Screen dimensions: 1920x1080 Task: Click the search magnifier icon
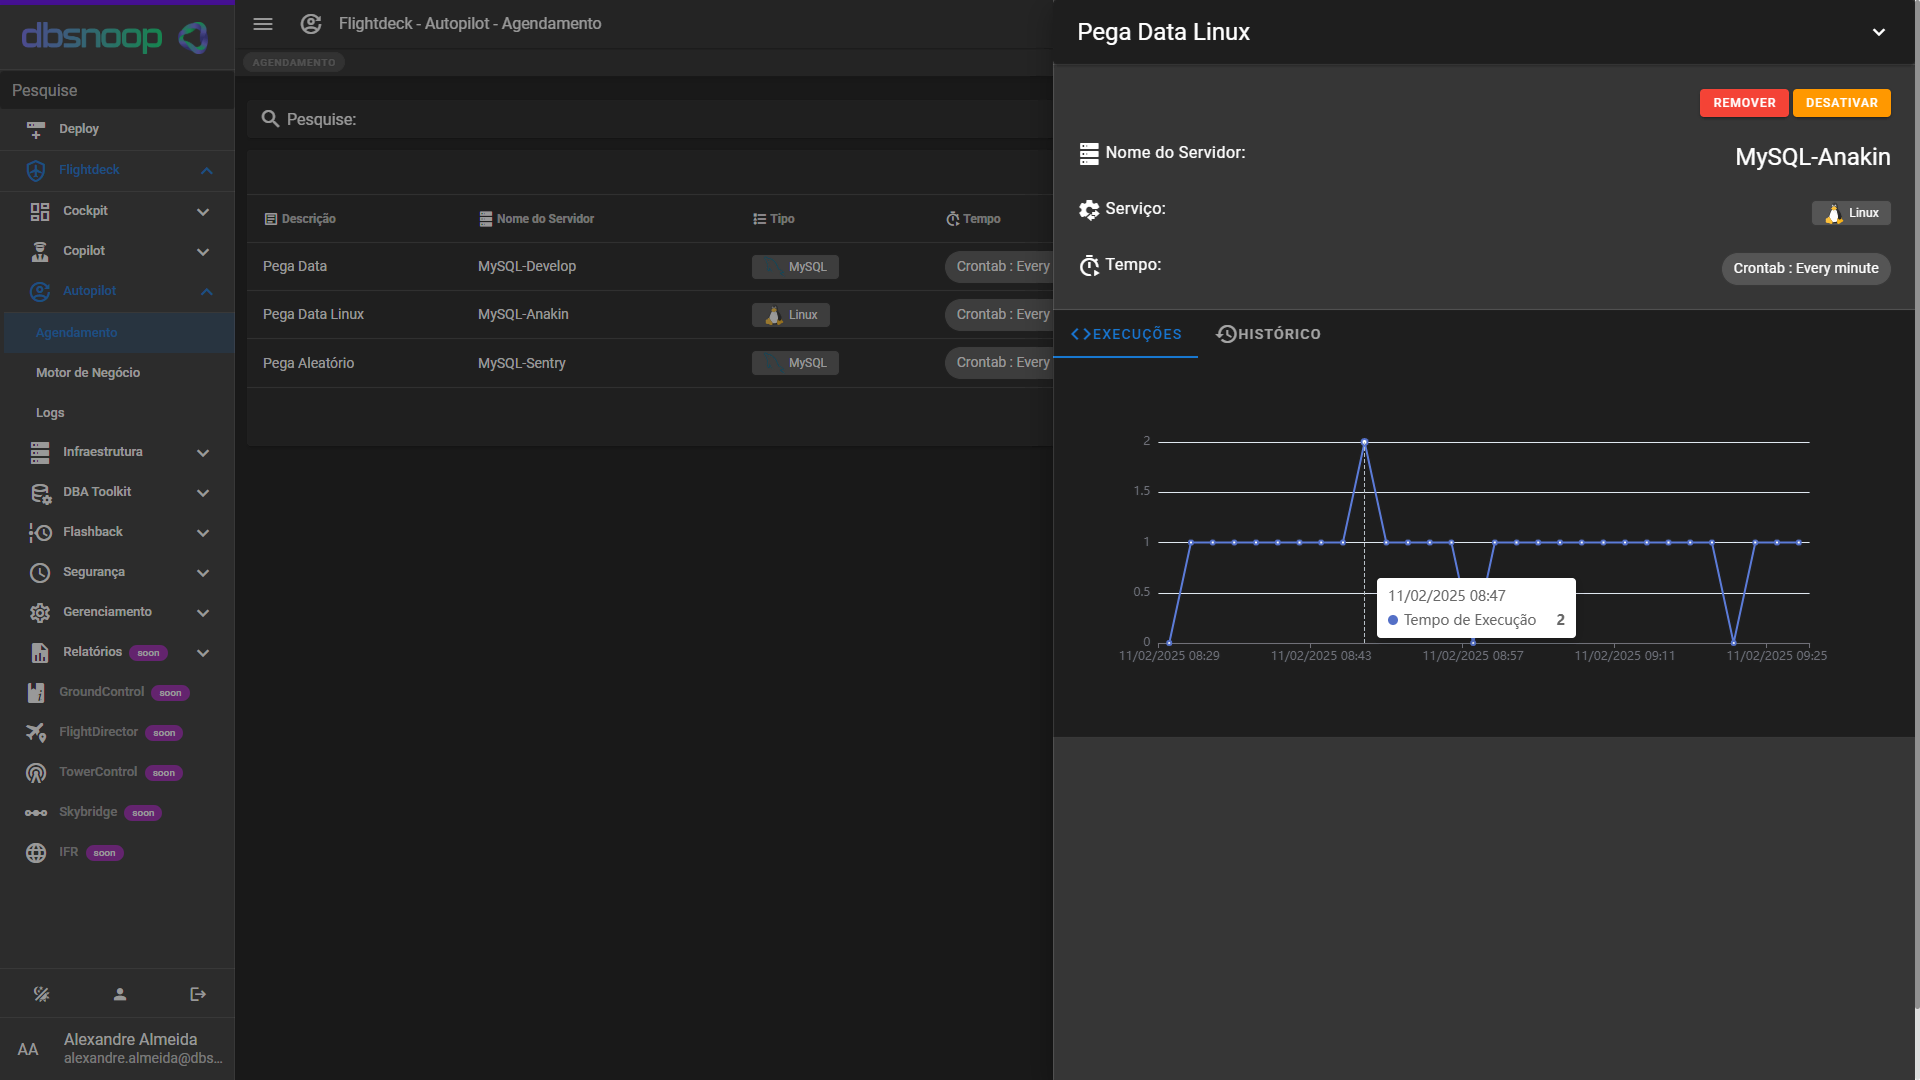[270, 119]
